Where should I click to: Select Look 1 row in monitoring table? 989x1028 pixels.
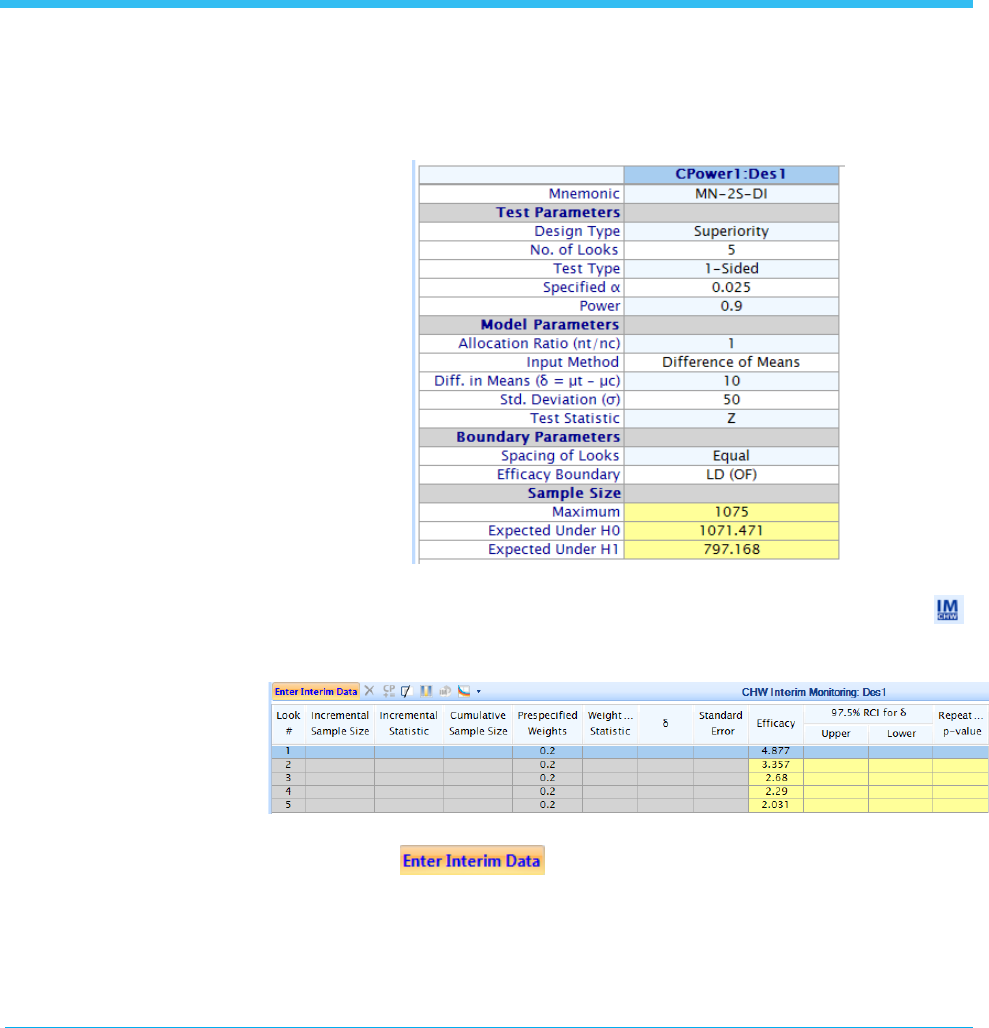(x=630, y=751)
